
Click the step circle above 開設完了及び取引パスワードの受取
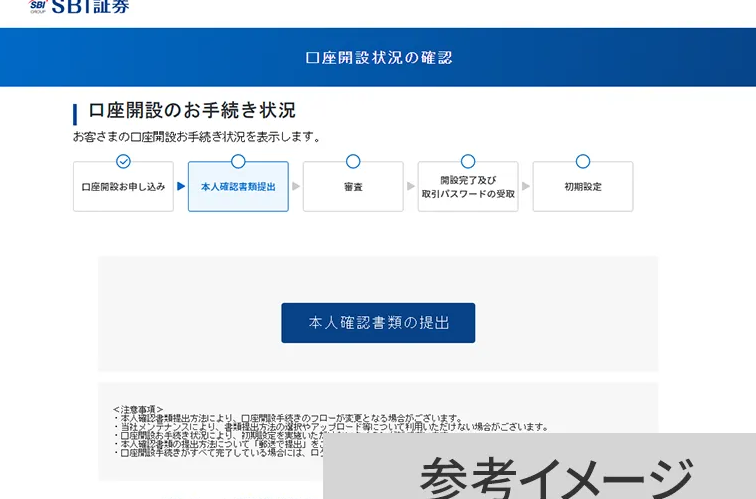pyautogui.click(x=468, y=161)
